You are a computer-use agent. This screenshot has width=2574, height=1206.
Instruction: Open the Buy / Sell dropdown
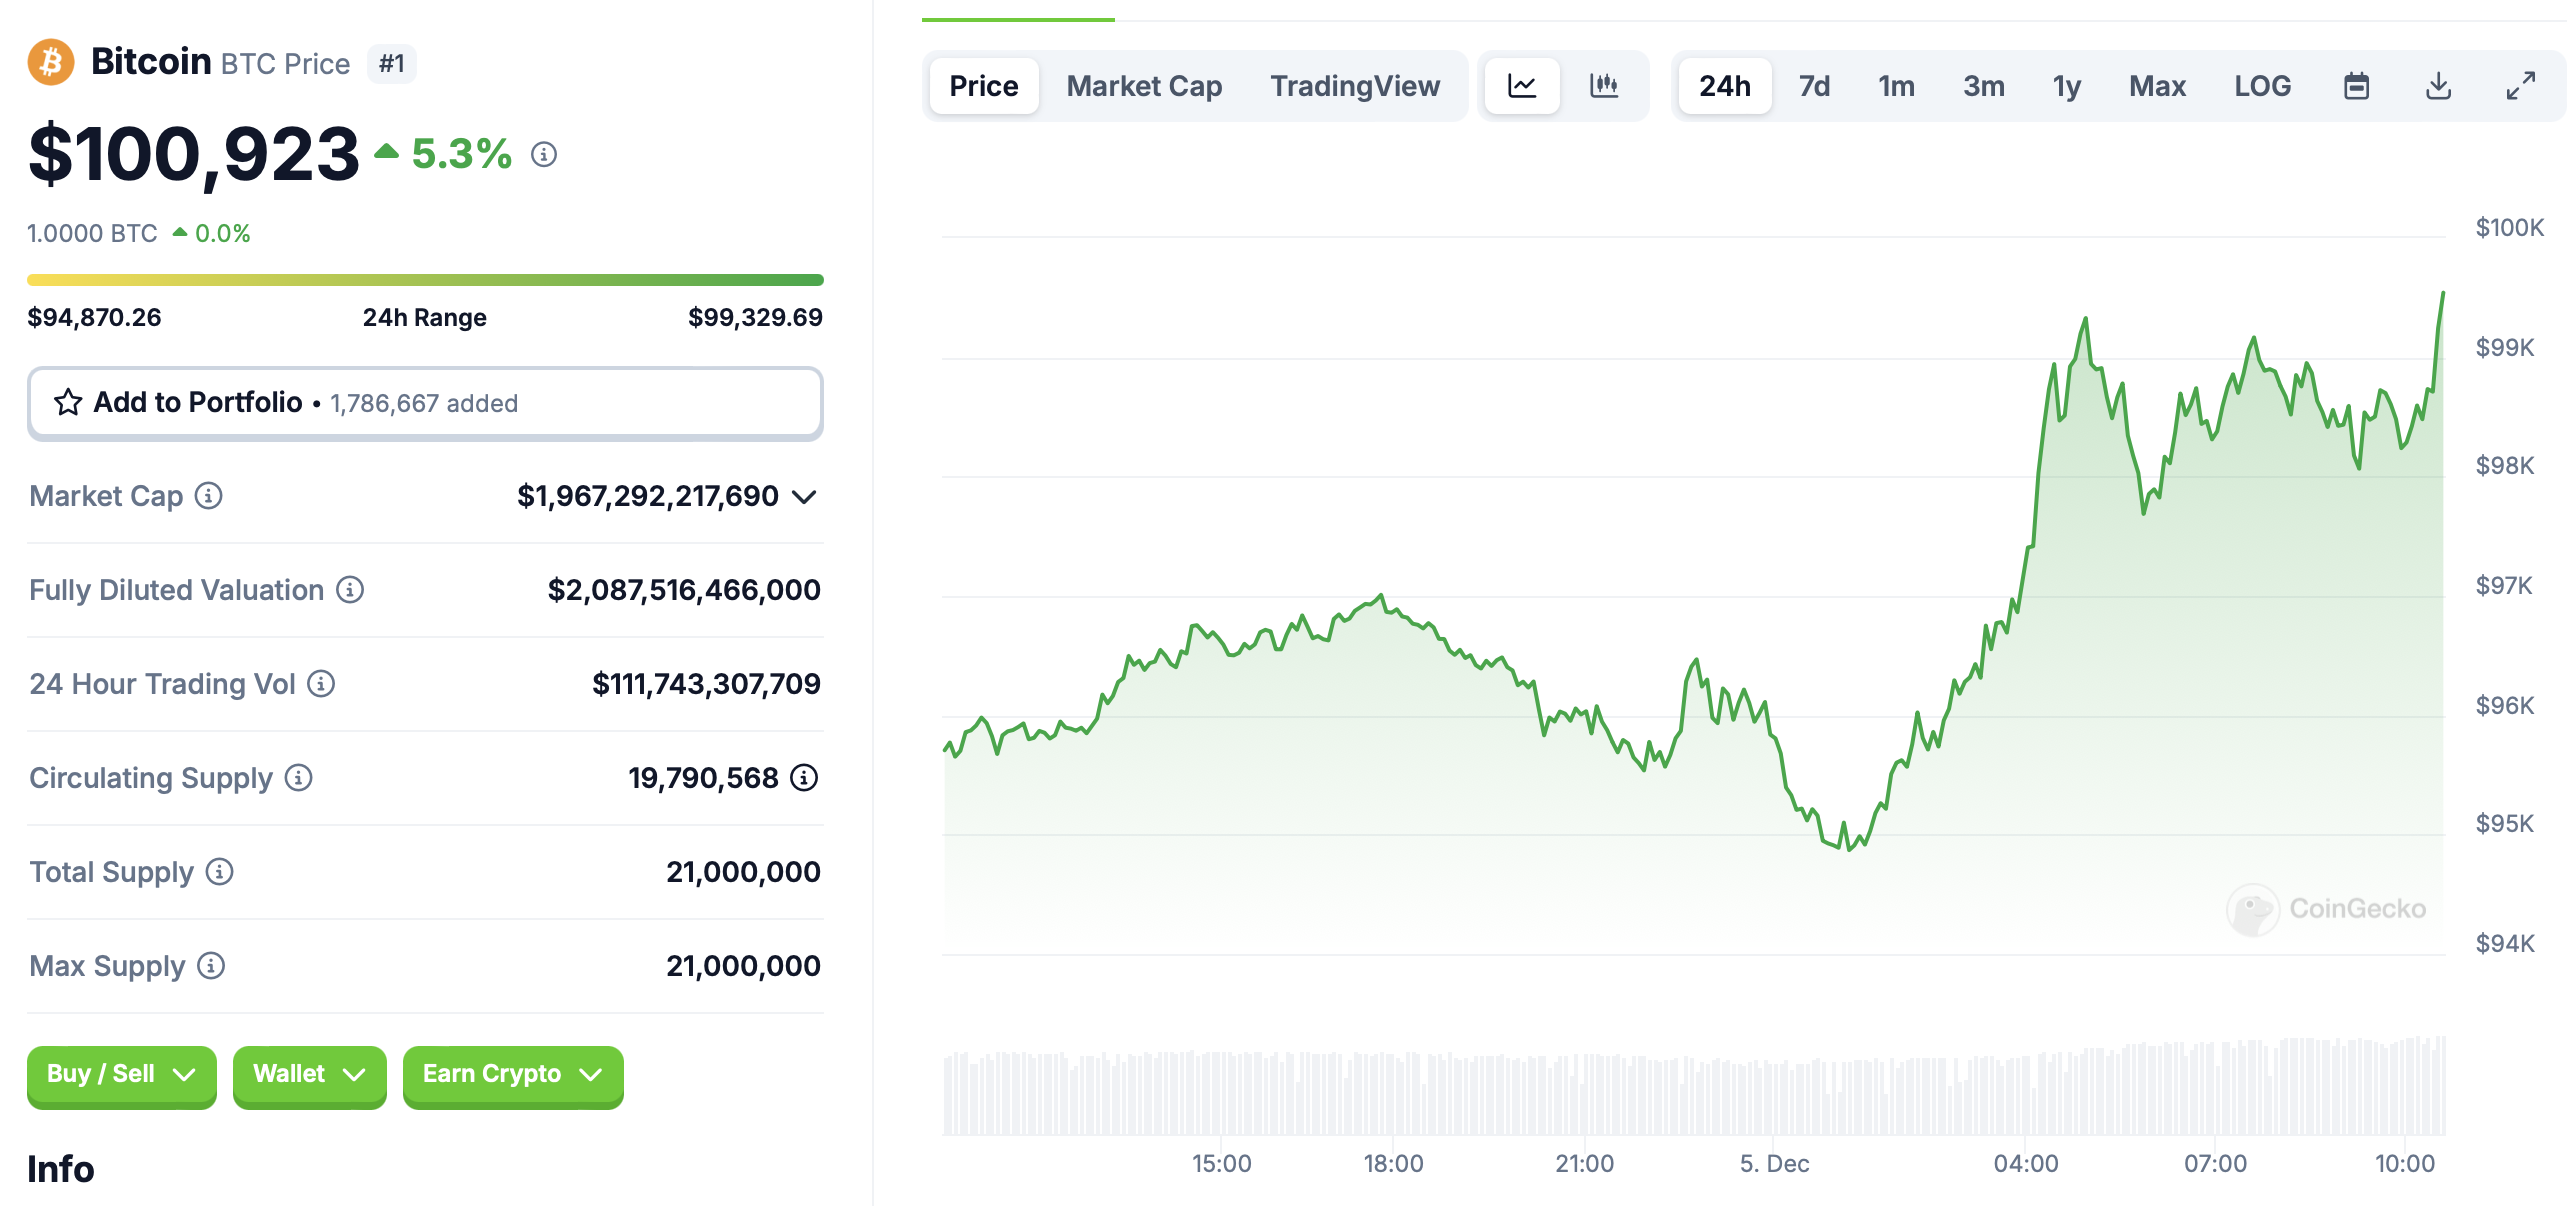coord(121,1074)
